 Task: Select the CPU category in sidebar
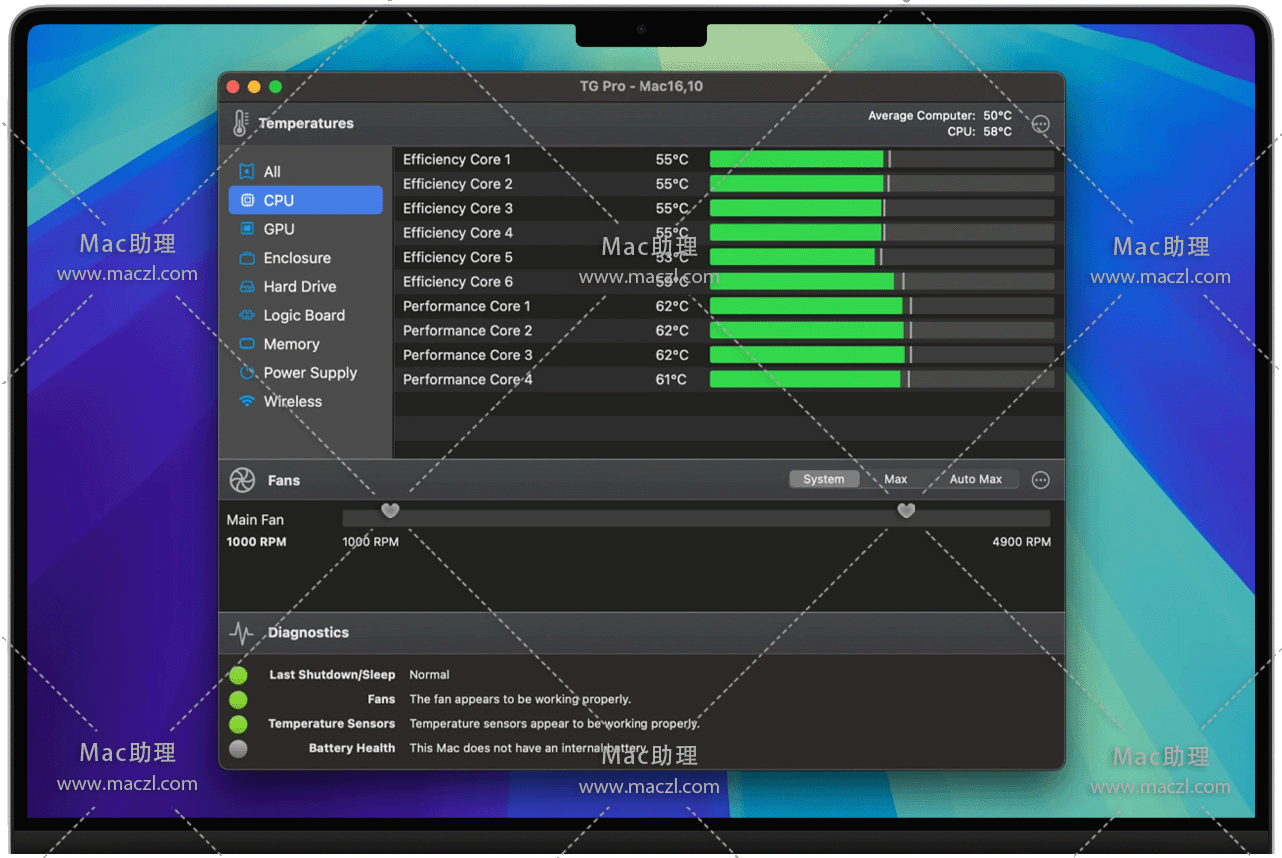click(278, 201)
